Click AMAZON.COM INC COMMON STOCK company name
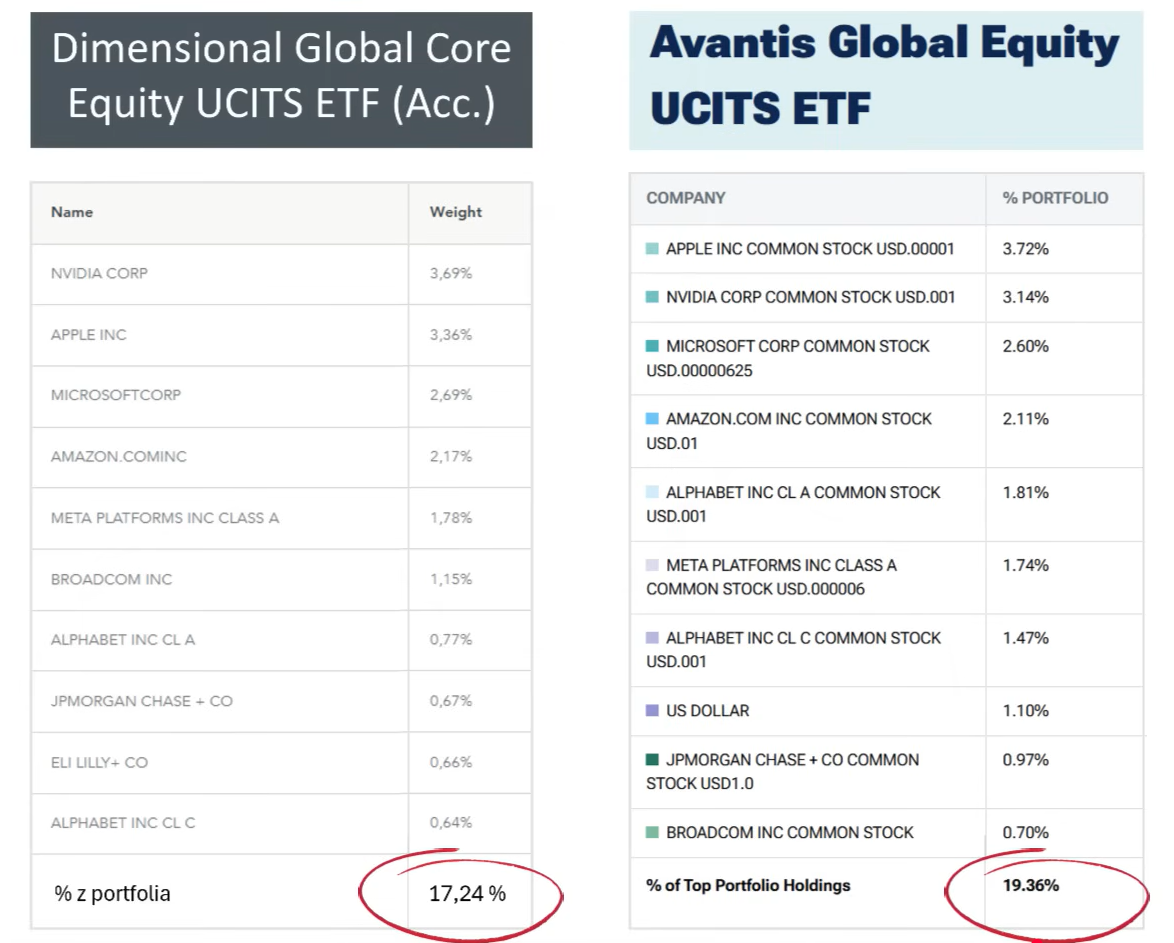The height and width of the screenshot is (943, 1174). click(789, 431)
